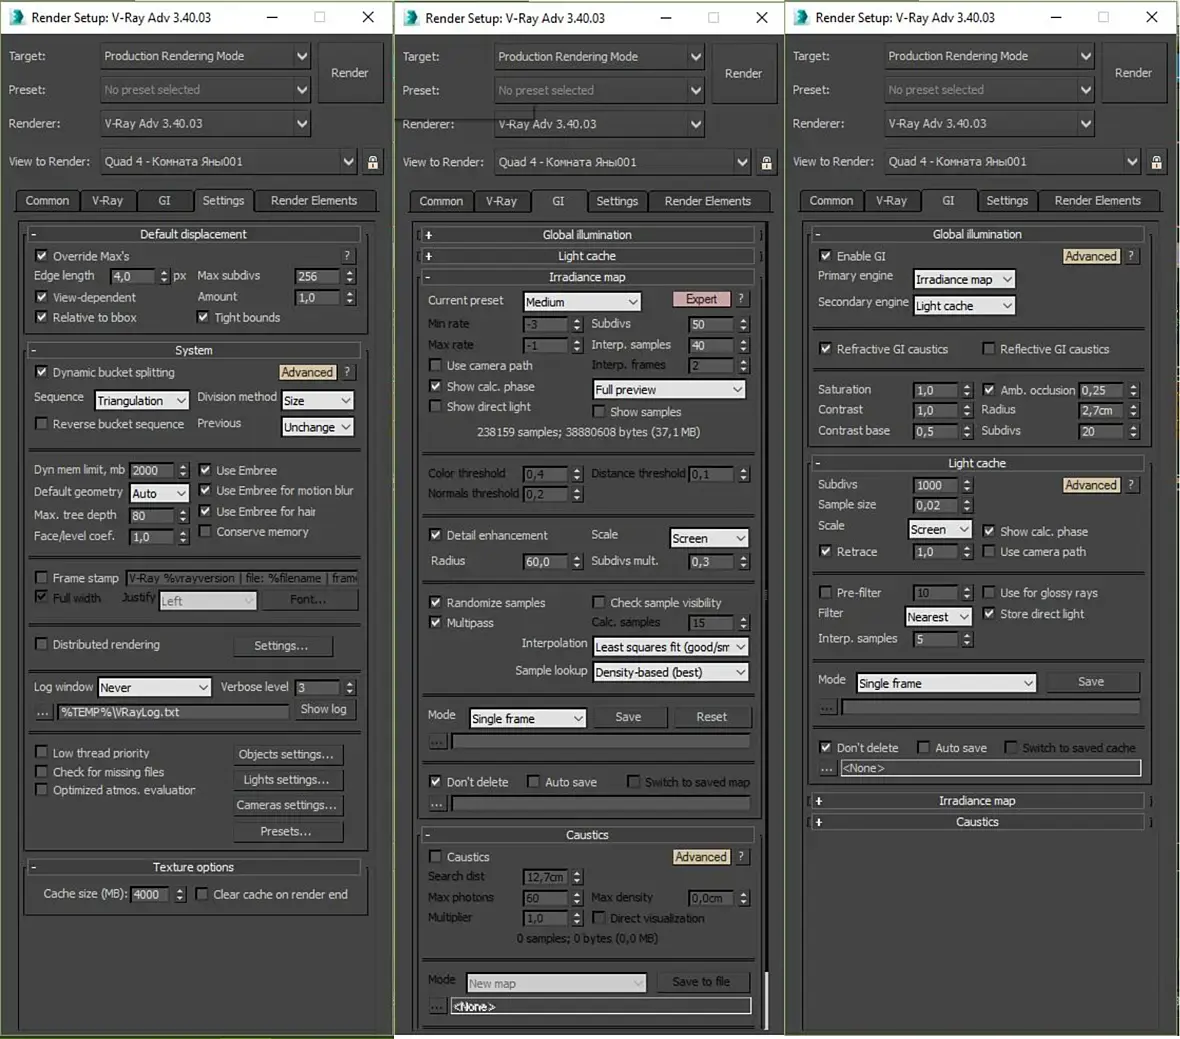This screenshot has width=1180, height=1039.
Task: Click Light cache None file field
Action: click(990, 768)
